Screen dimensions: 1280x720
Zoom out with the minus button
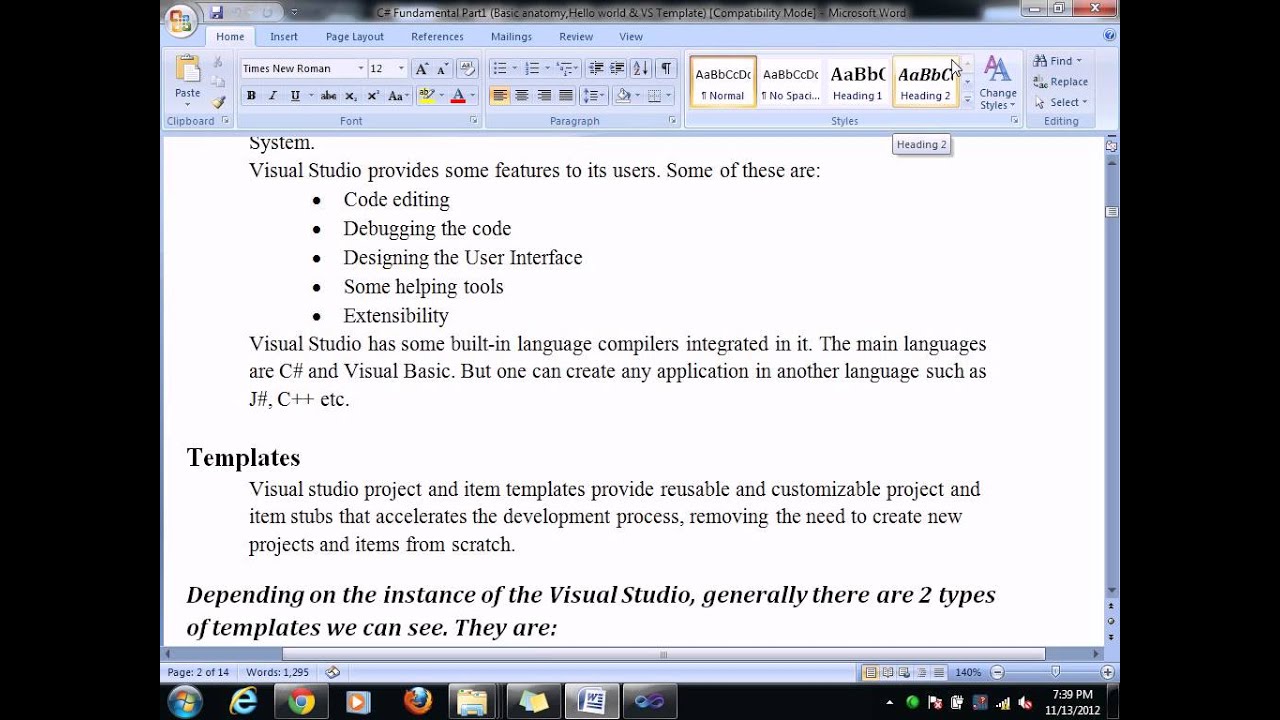(x=997, y=673)
